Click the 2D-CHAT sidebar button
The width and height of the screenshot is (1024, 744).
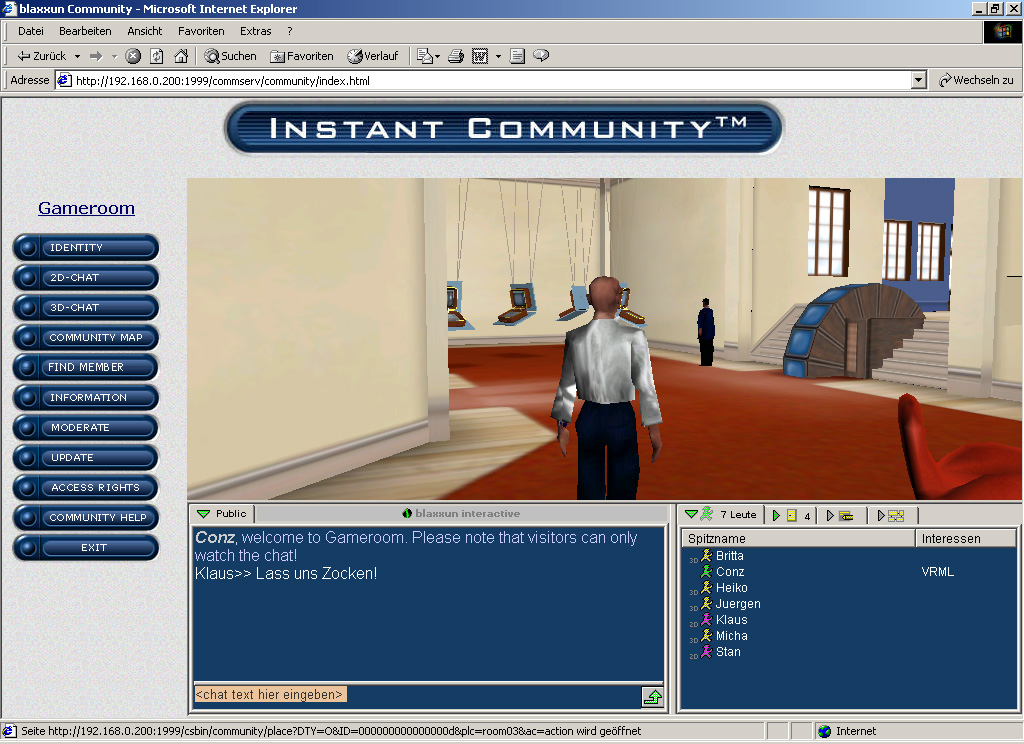pos(86,278)
